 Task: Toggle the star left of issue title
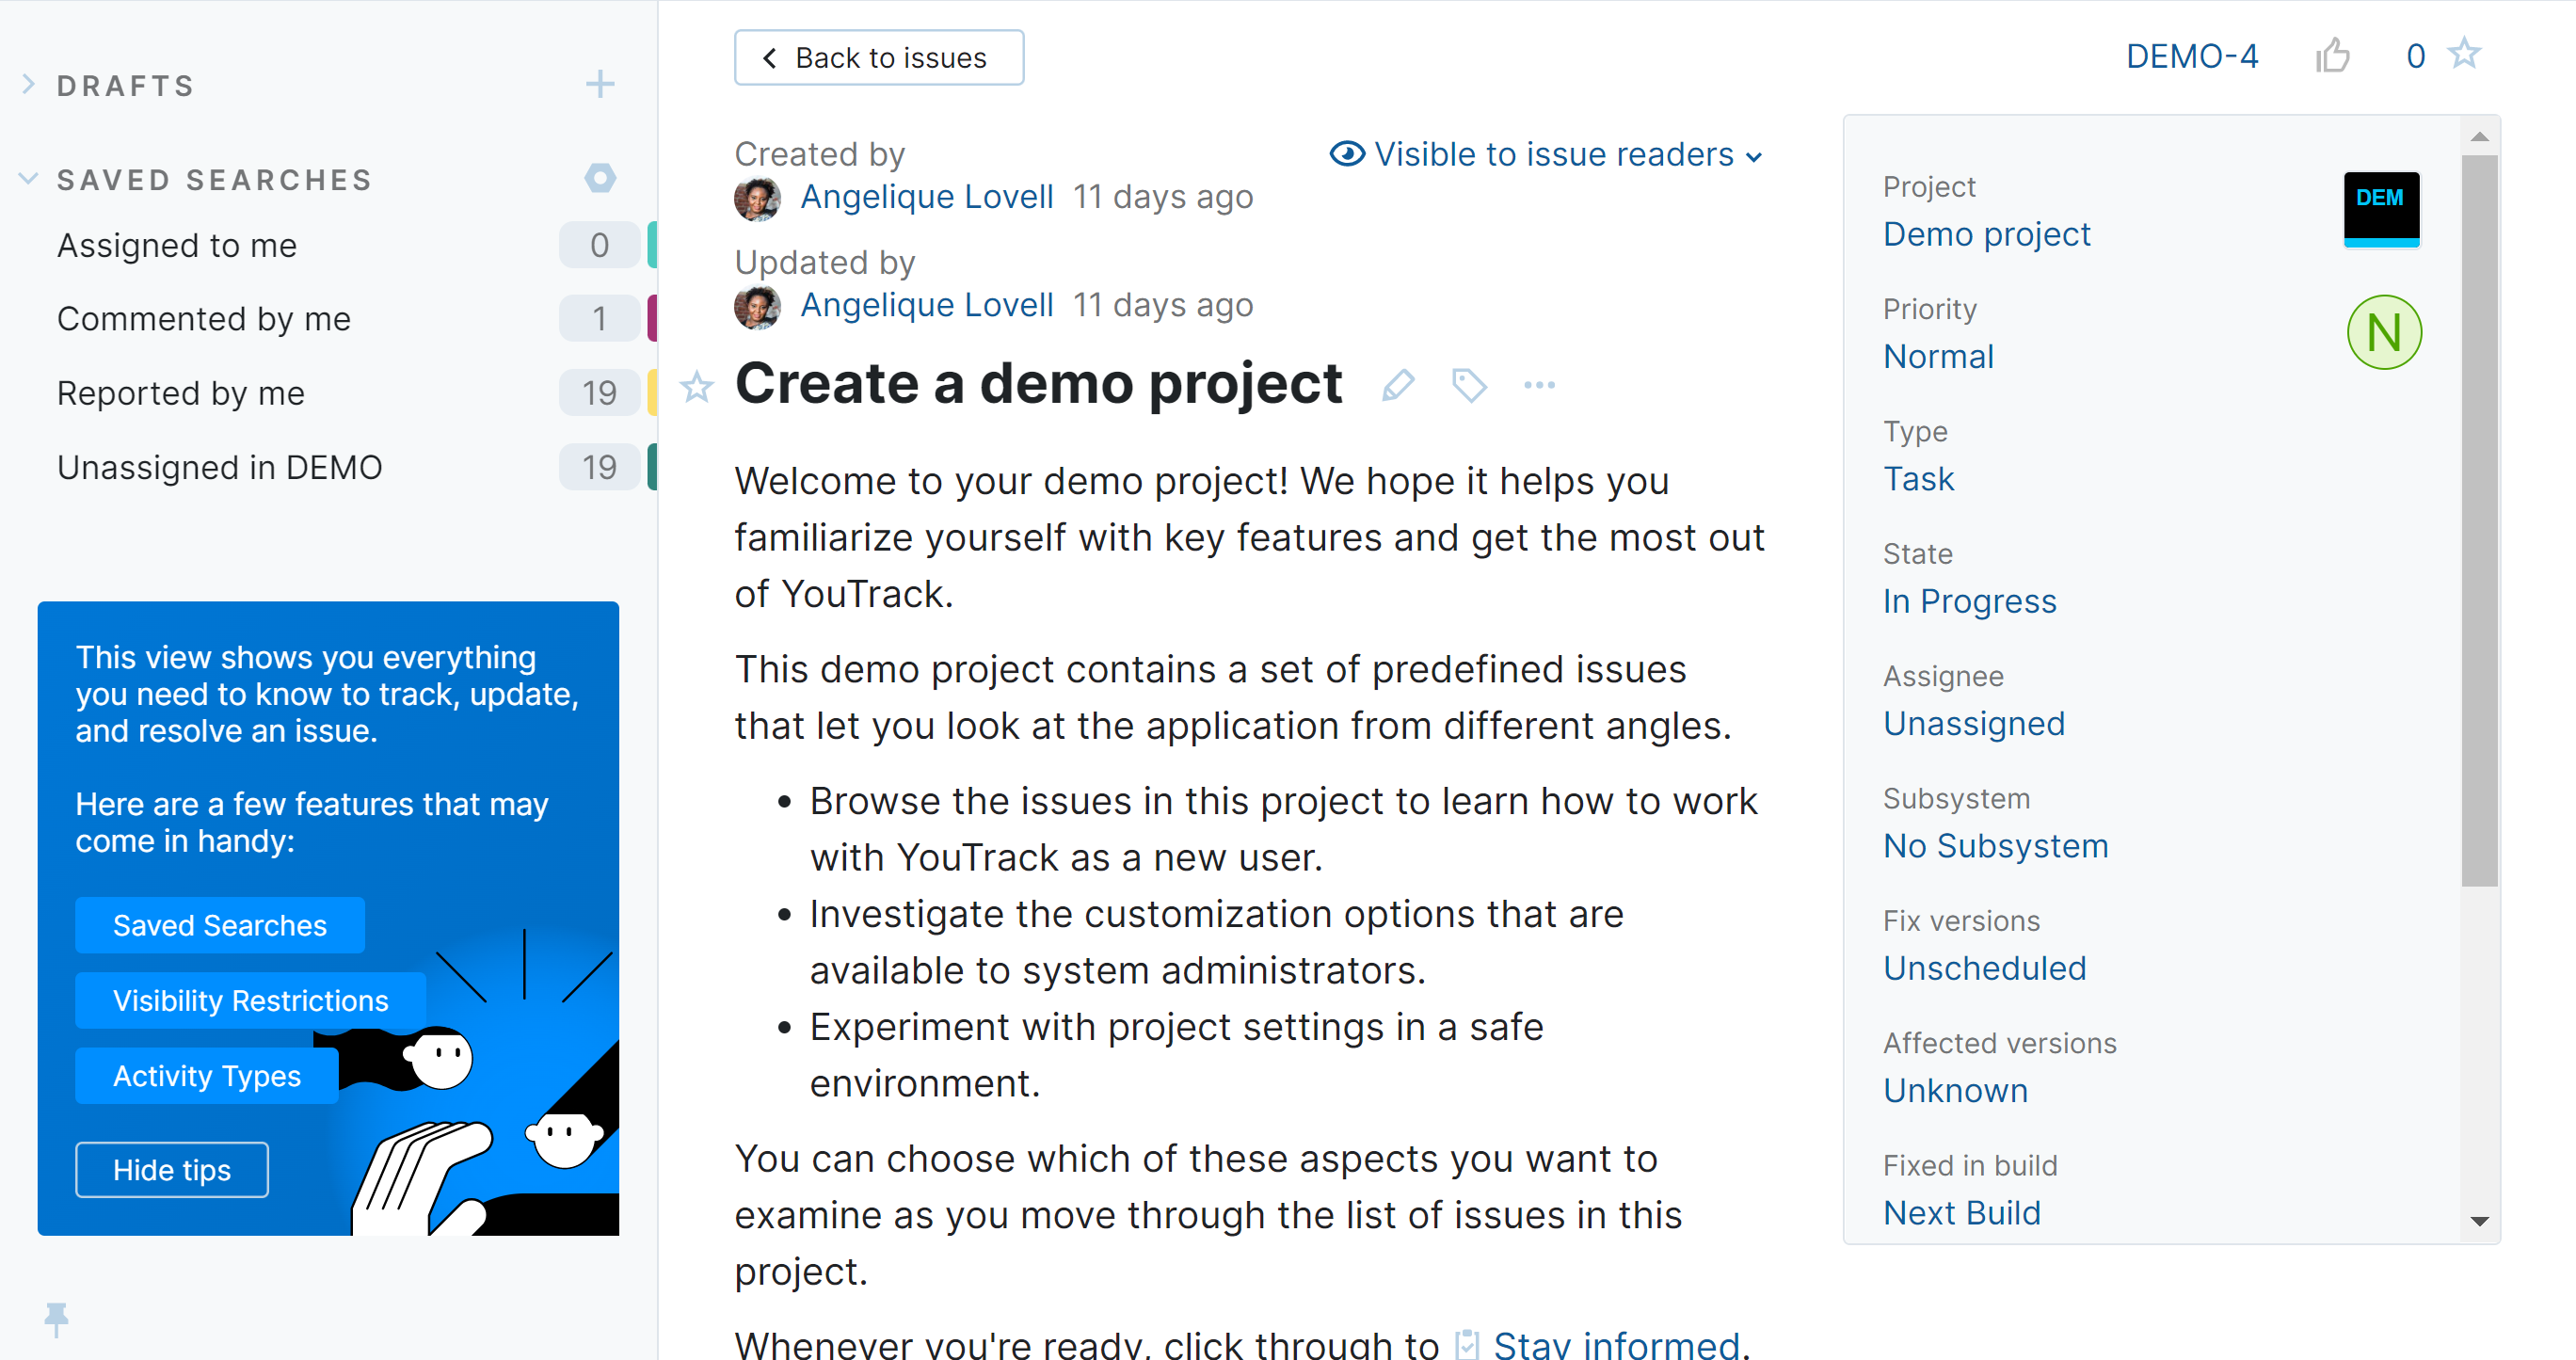point(697,387)
